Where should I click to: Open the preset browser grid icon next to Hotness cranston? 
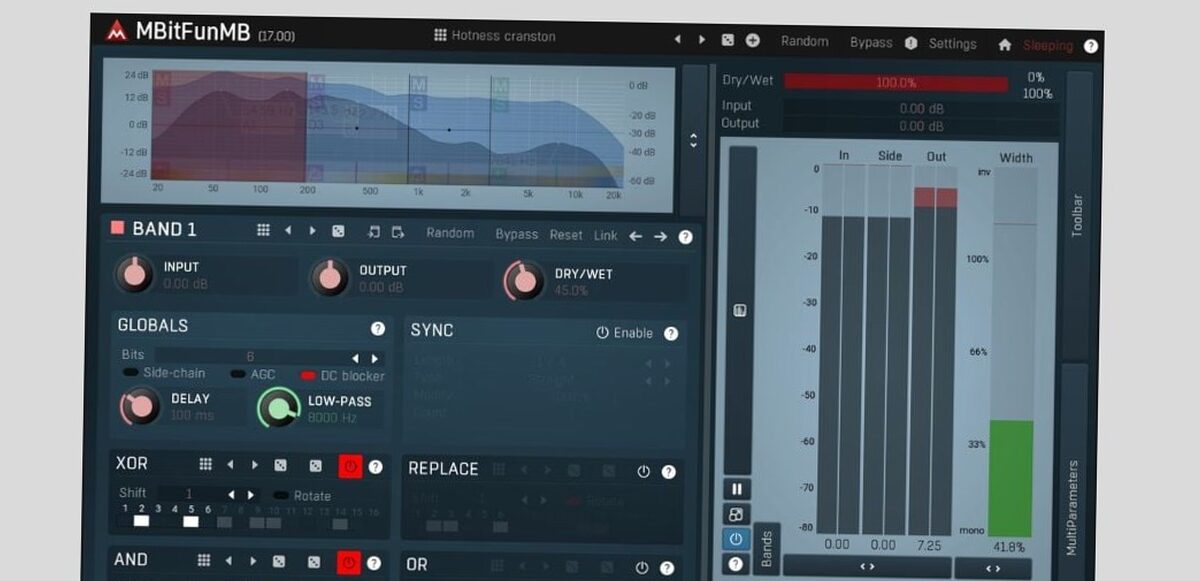(x=439, y=36)
